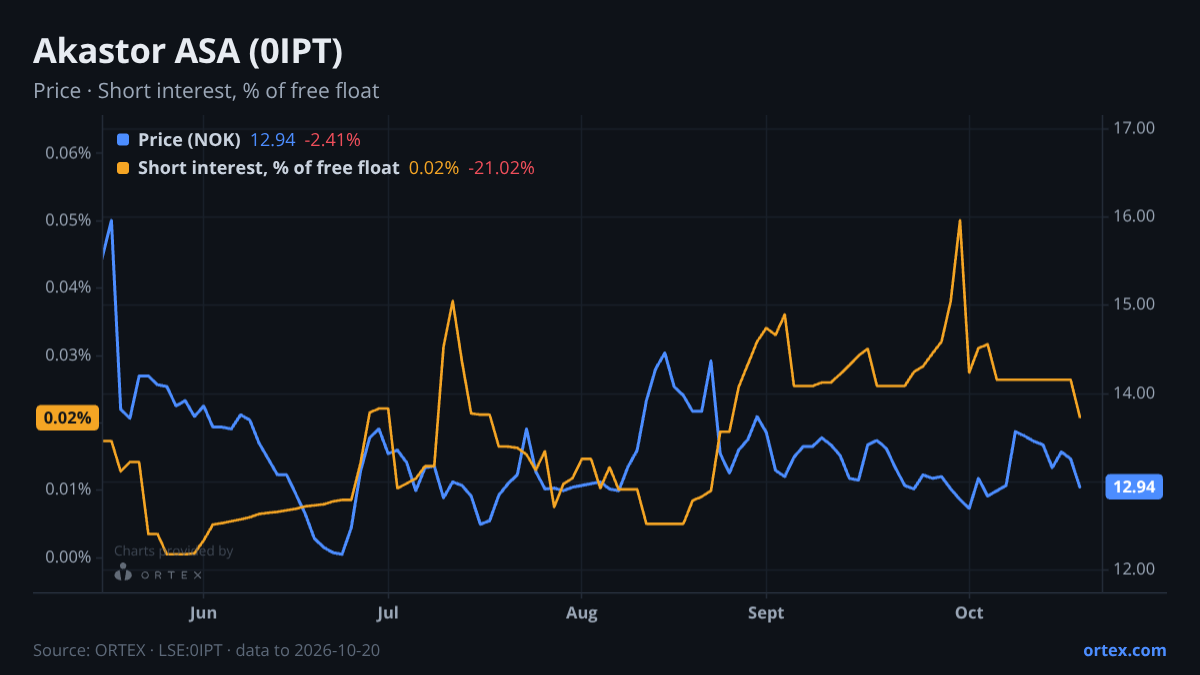The height and width of the screenshot is (675, 1200).
Task: Click the Jun x-axis label
Action: pyautogui.click(x=203, y=612)
